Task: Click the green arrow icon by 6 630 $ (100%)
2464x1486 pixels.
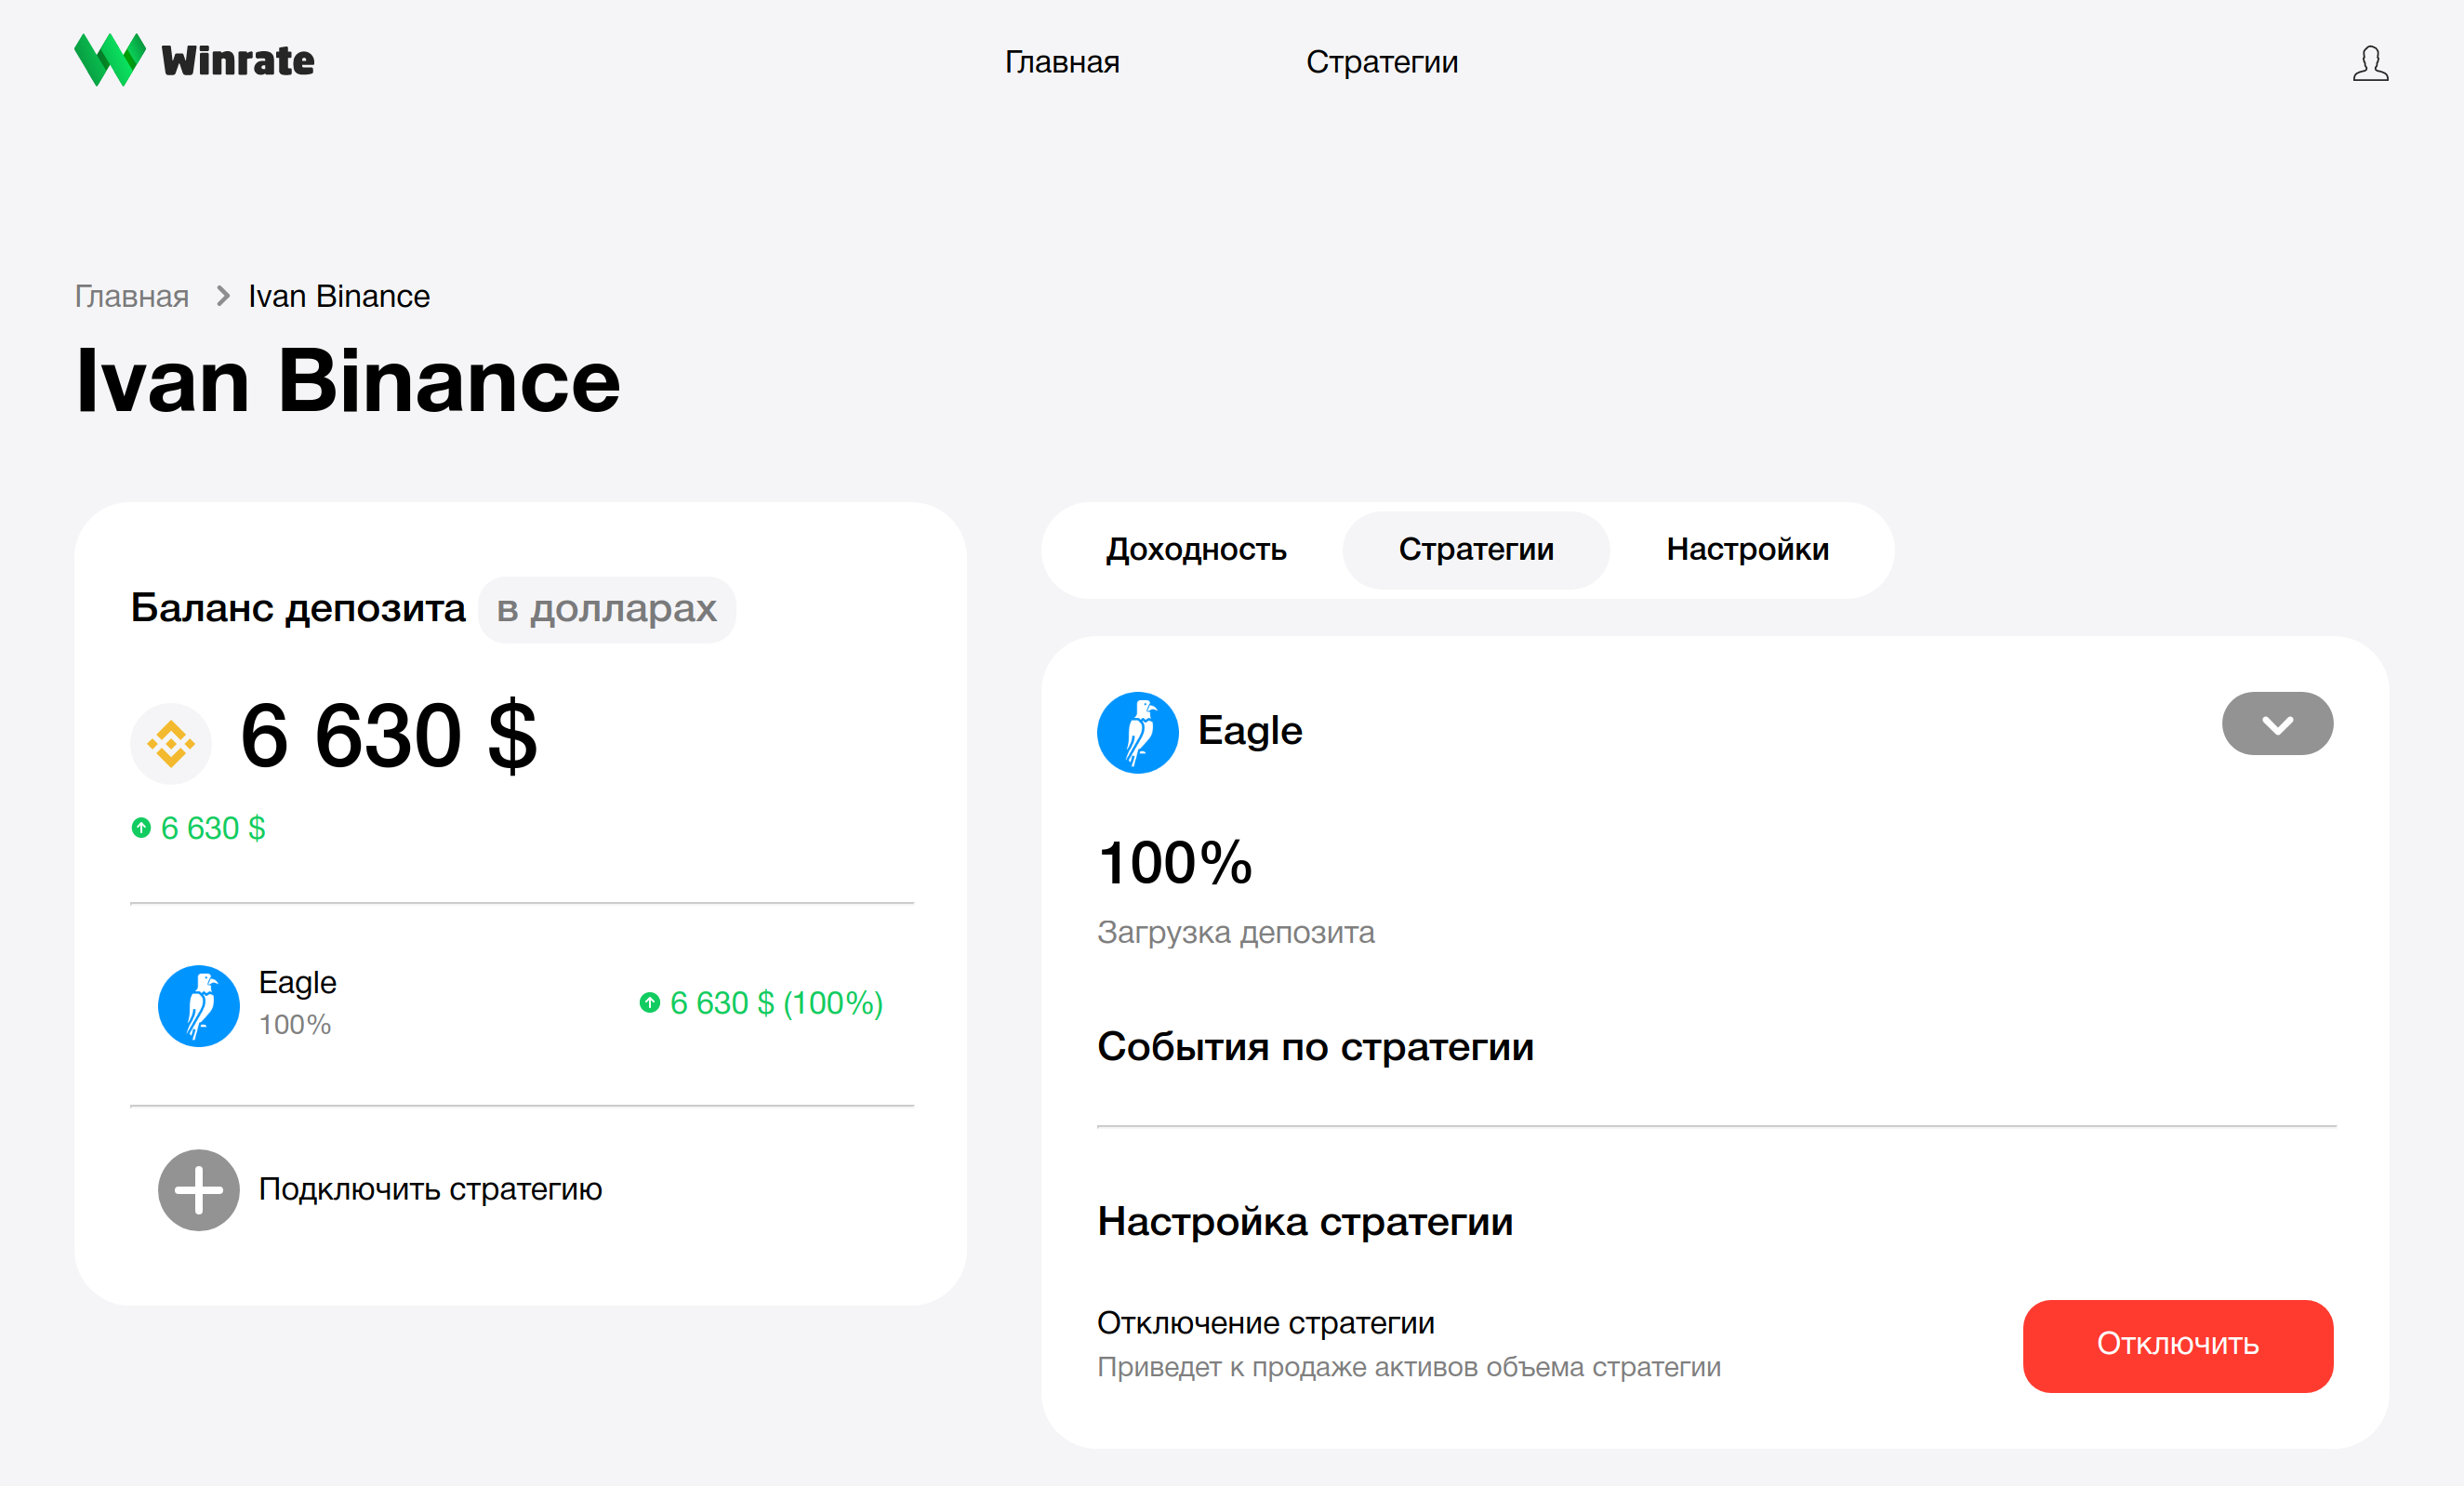Action: click(x=650, y=1002)
